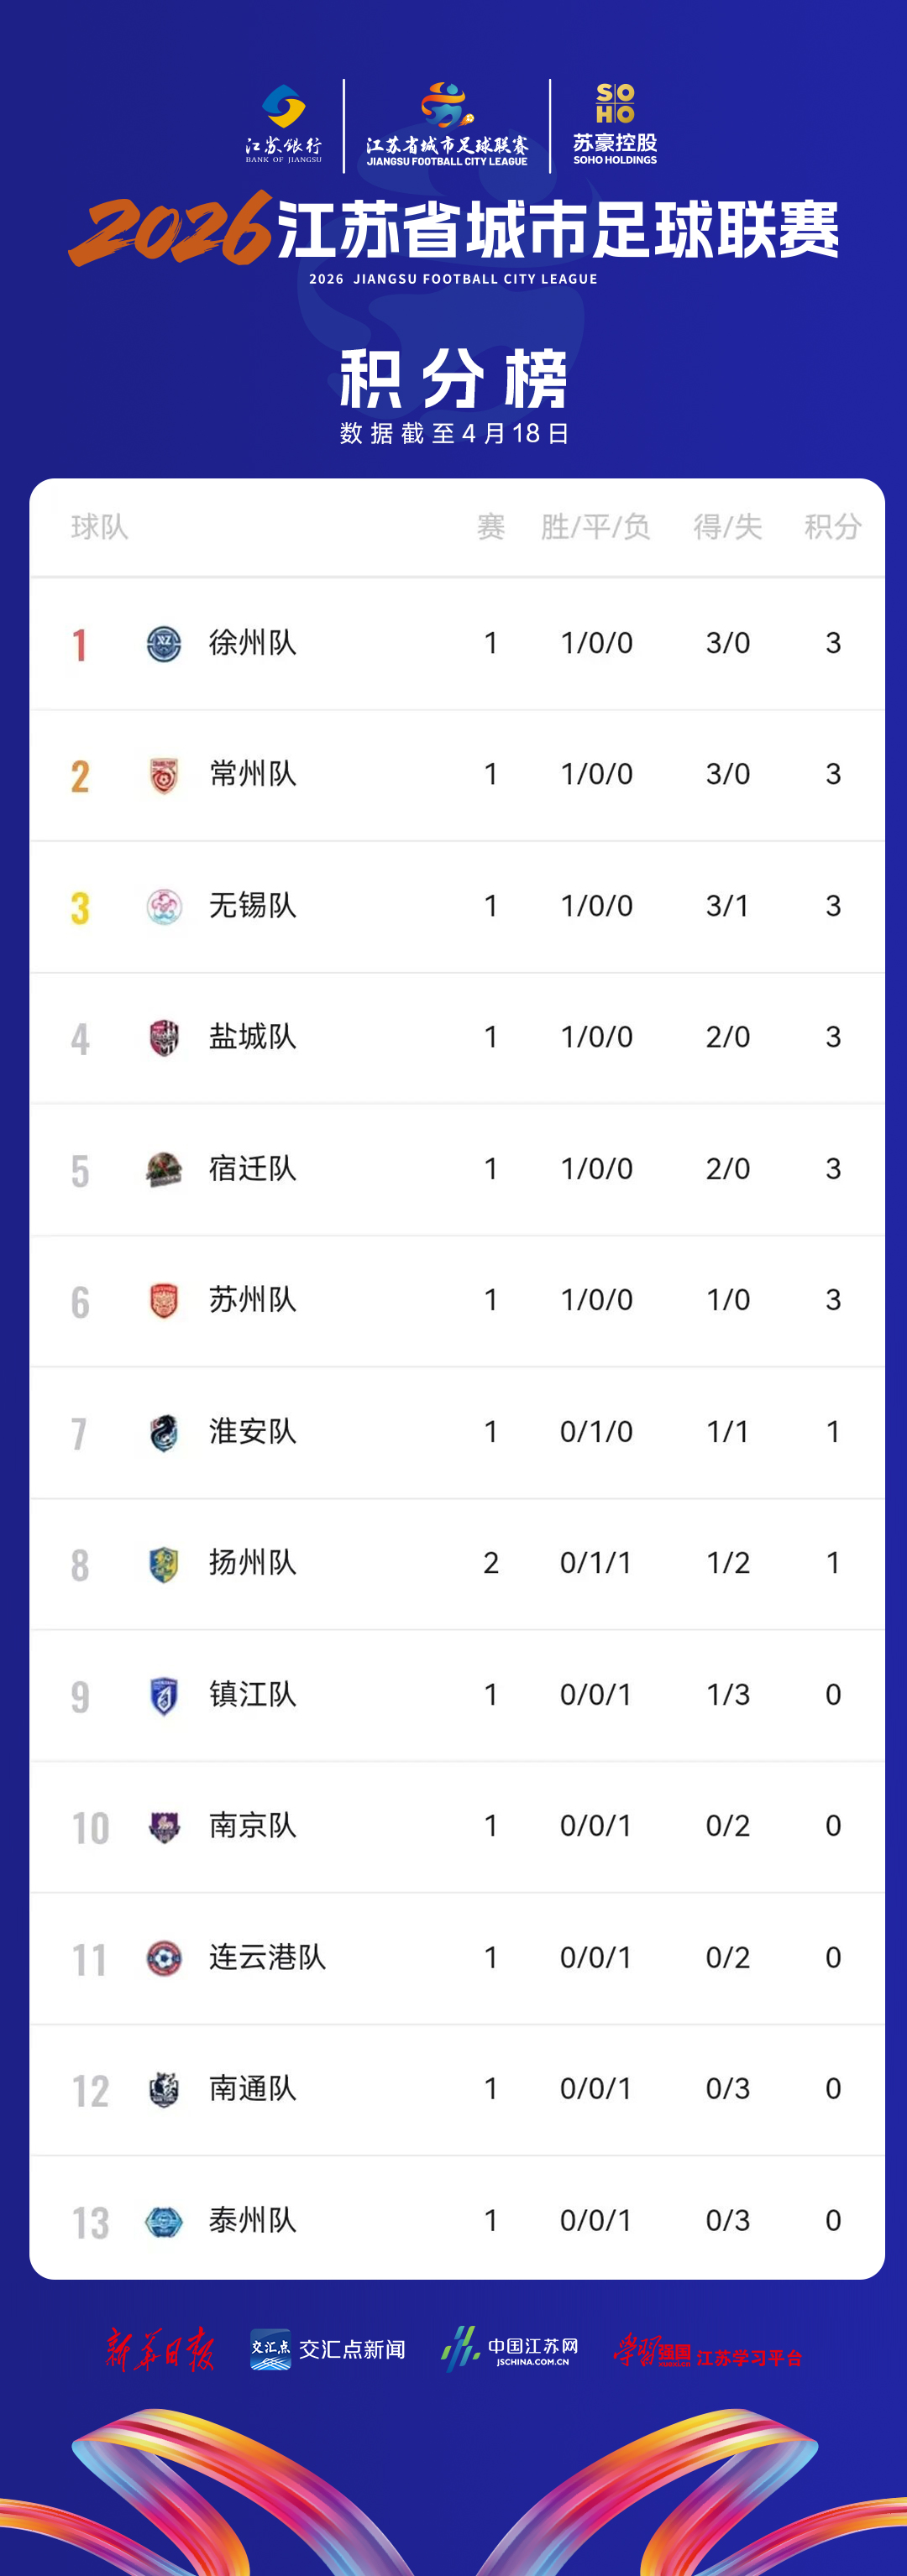Select the Huai'an team logo
Screen dimensions: 907x2576
coord(164,1432)
